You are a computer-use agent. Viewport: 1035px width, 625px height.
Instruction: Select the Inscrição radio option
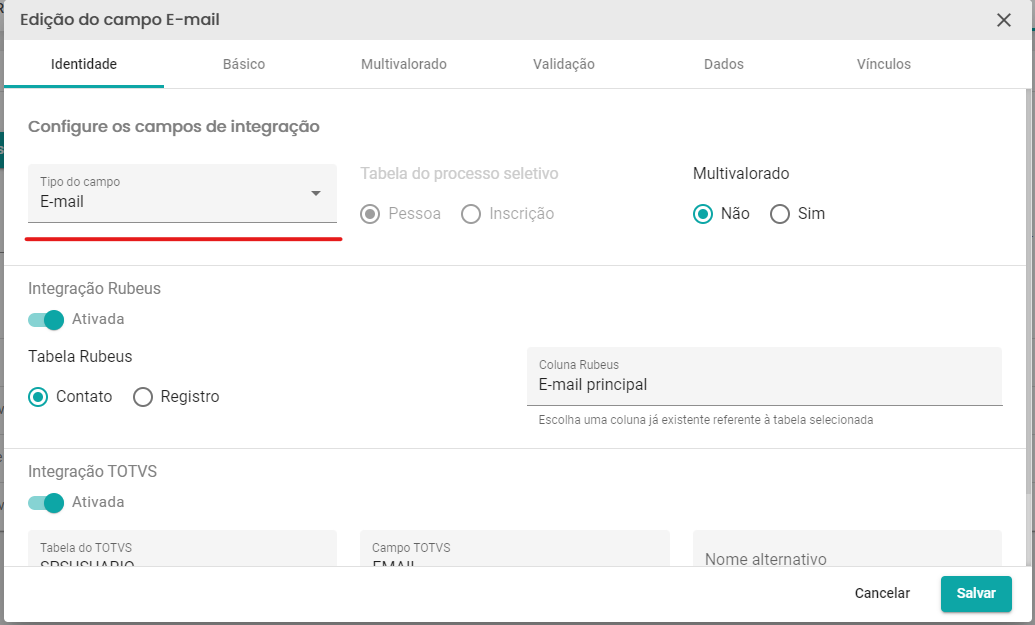coord(471,214)
